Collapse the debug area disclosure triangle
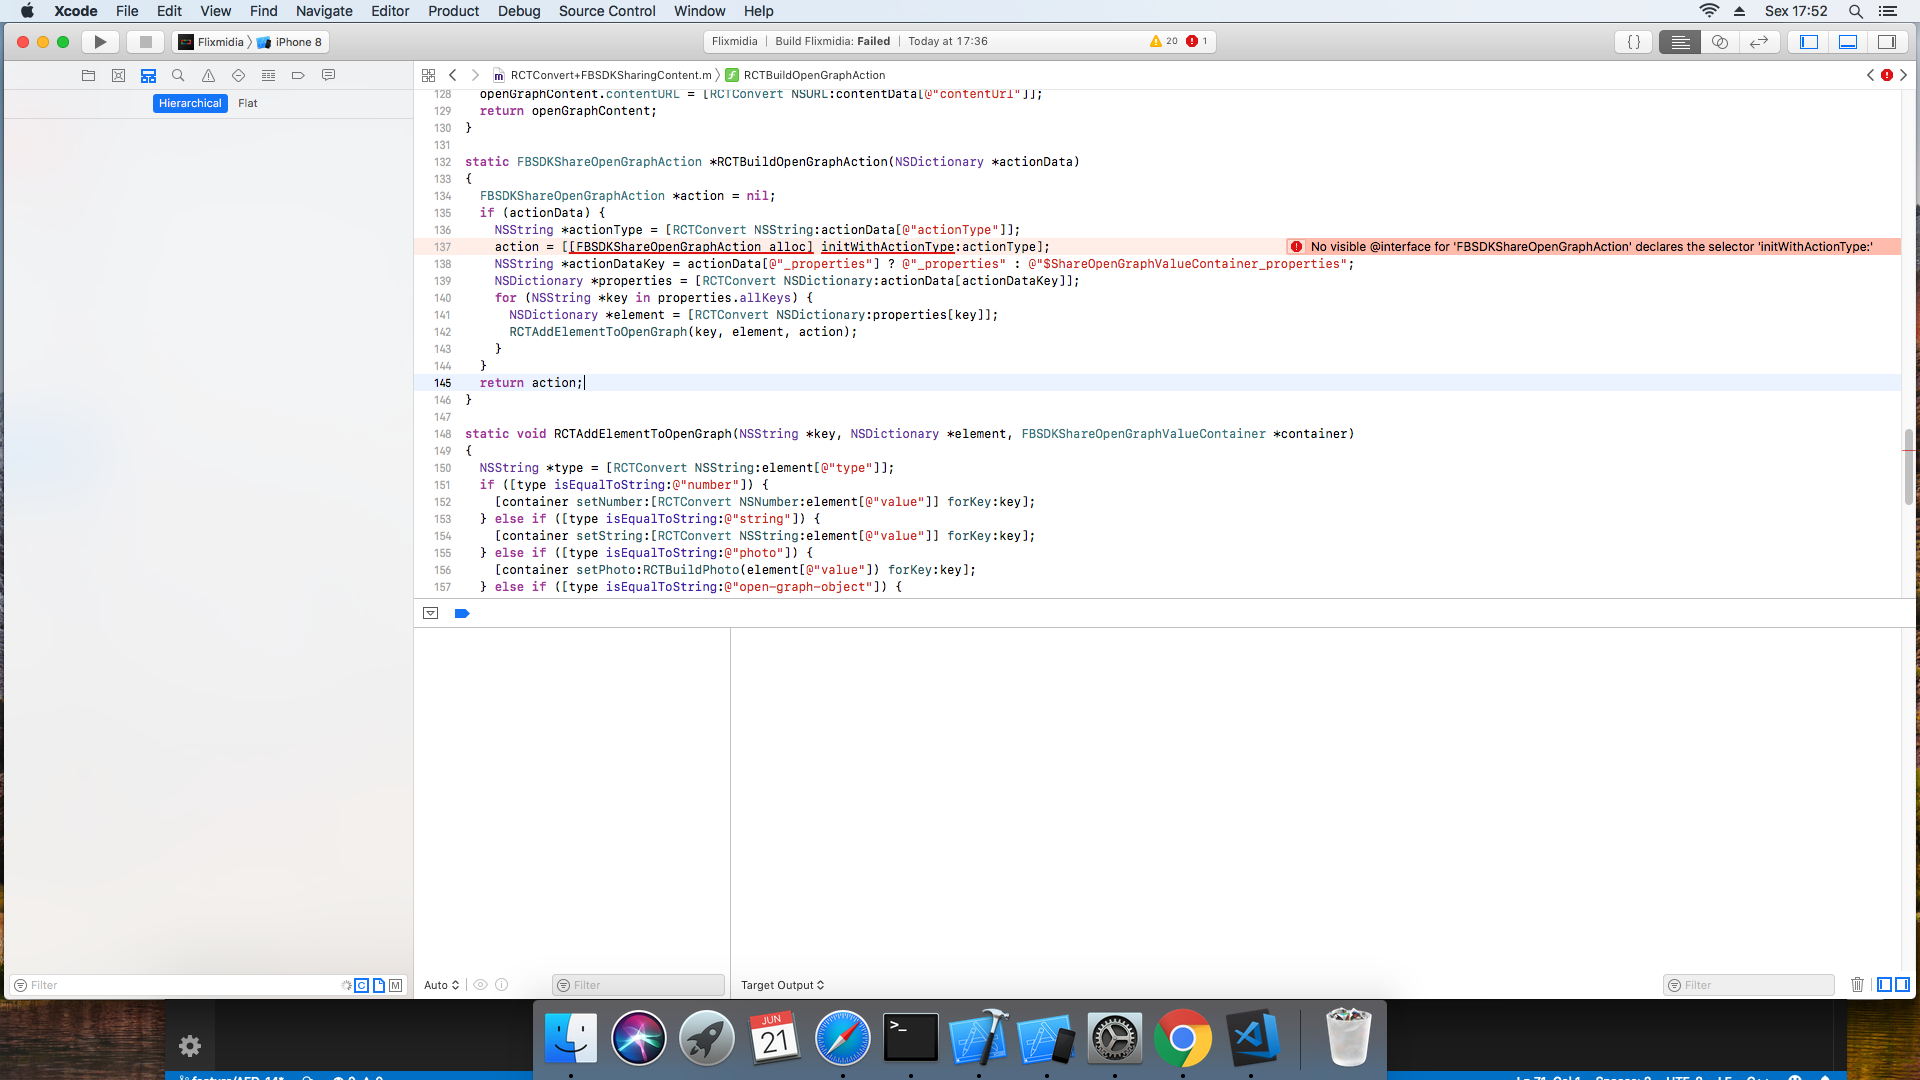 tap(431, 613)
